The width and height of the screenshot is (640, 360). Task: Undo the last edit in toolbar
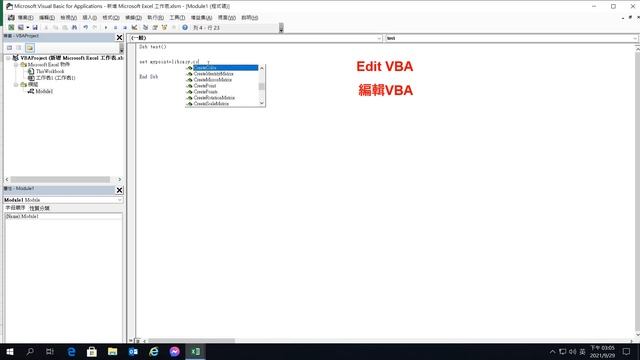coord(86,27)
